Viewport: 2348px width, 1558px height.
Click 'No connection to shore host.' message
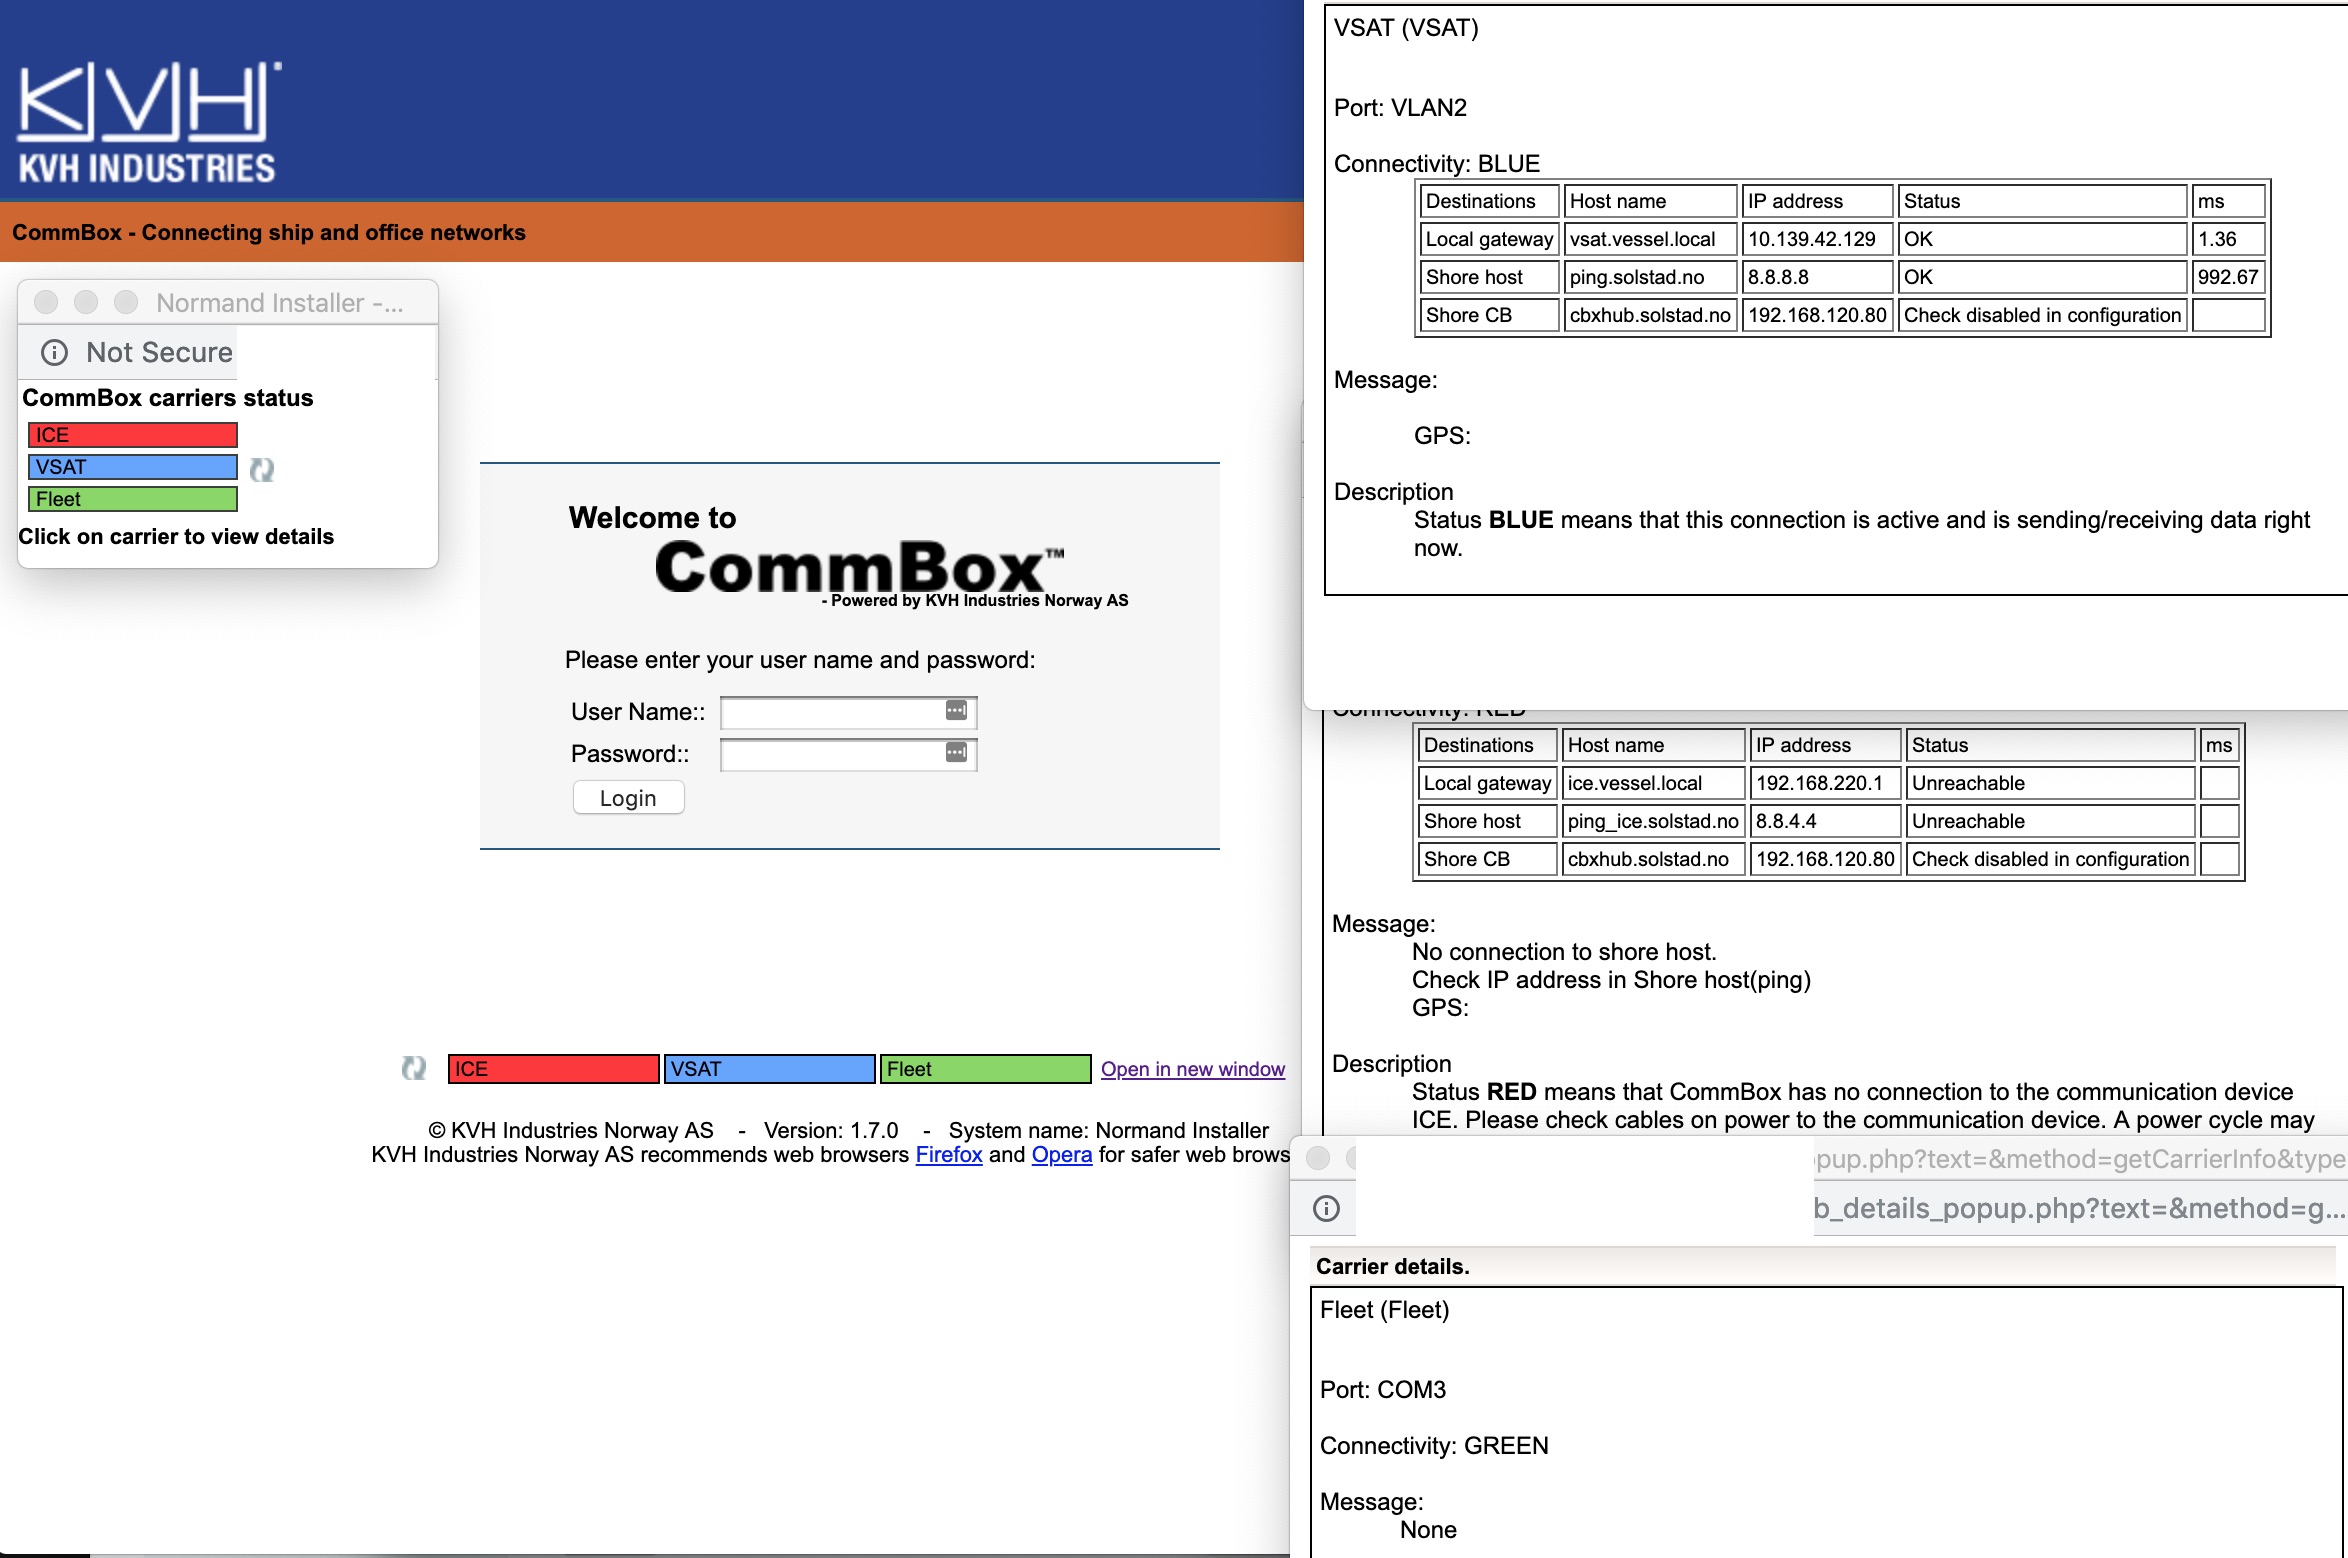1564,952
